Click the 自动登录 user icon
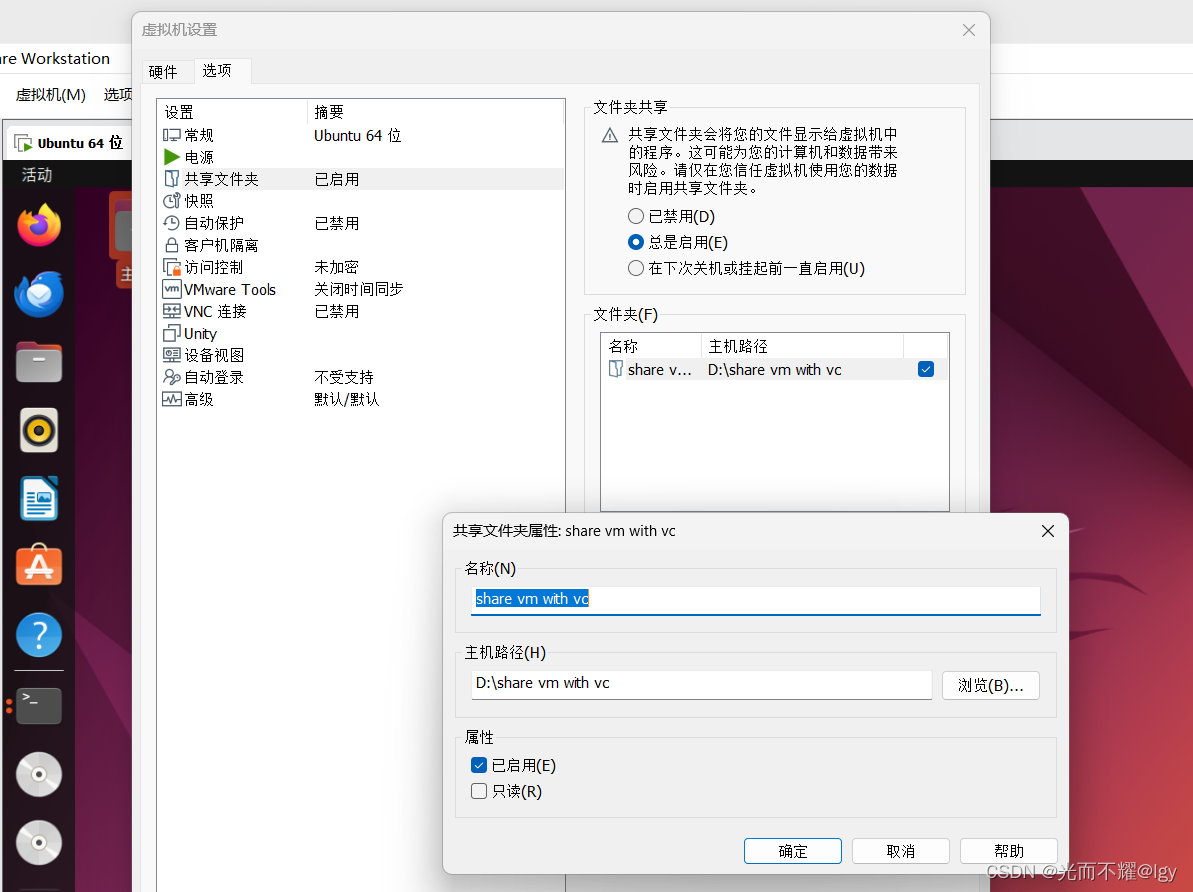Viewport: 1193px width, 892px height. pyautogui.click(x=171, y=377)
